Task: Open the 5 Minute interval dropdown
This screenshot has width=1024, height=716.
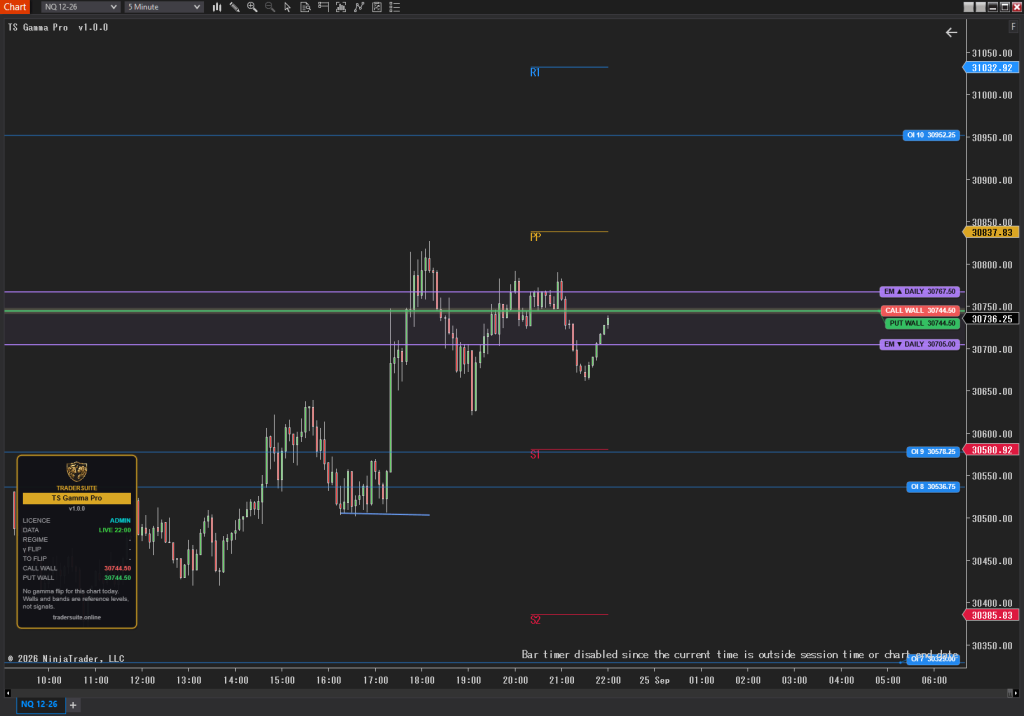Action: pos(163,7)
